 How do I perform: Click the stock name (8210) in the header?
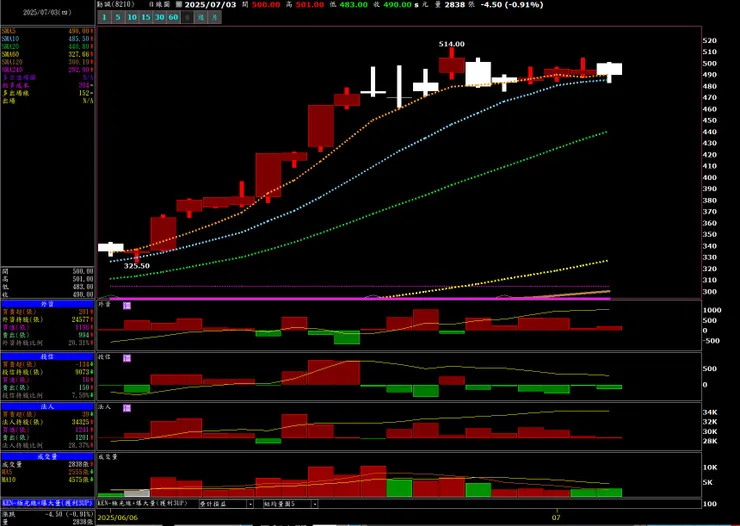click(x=116, y=4)
